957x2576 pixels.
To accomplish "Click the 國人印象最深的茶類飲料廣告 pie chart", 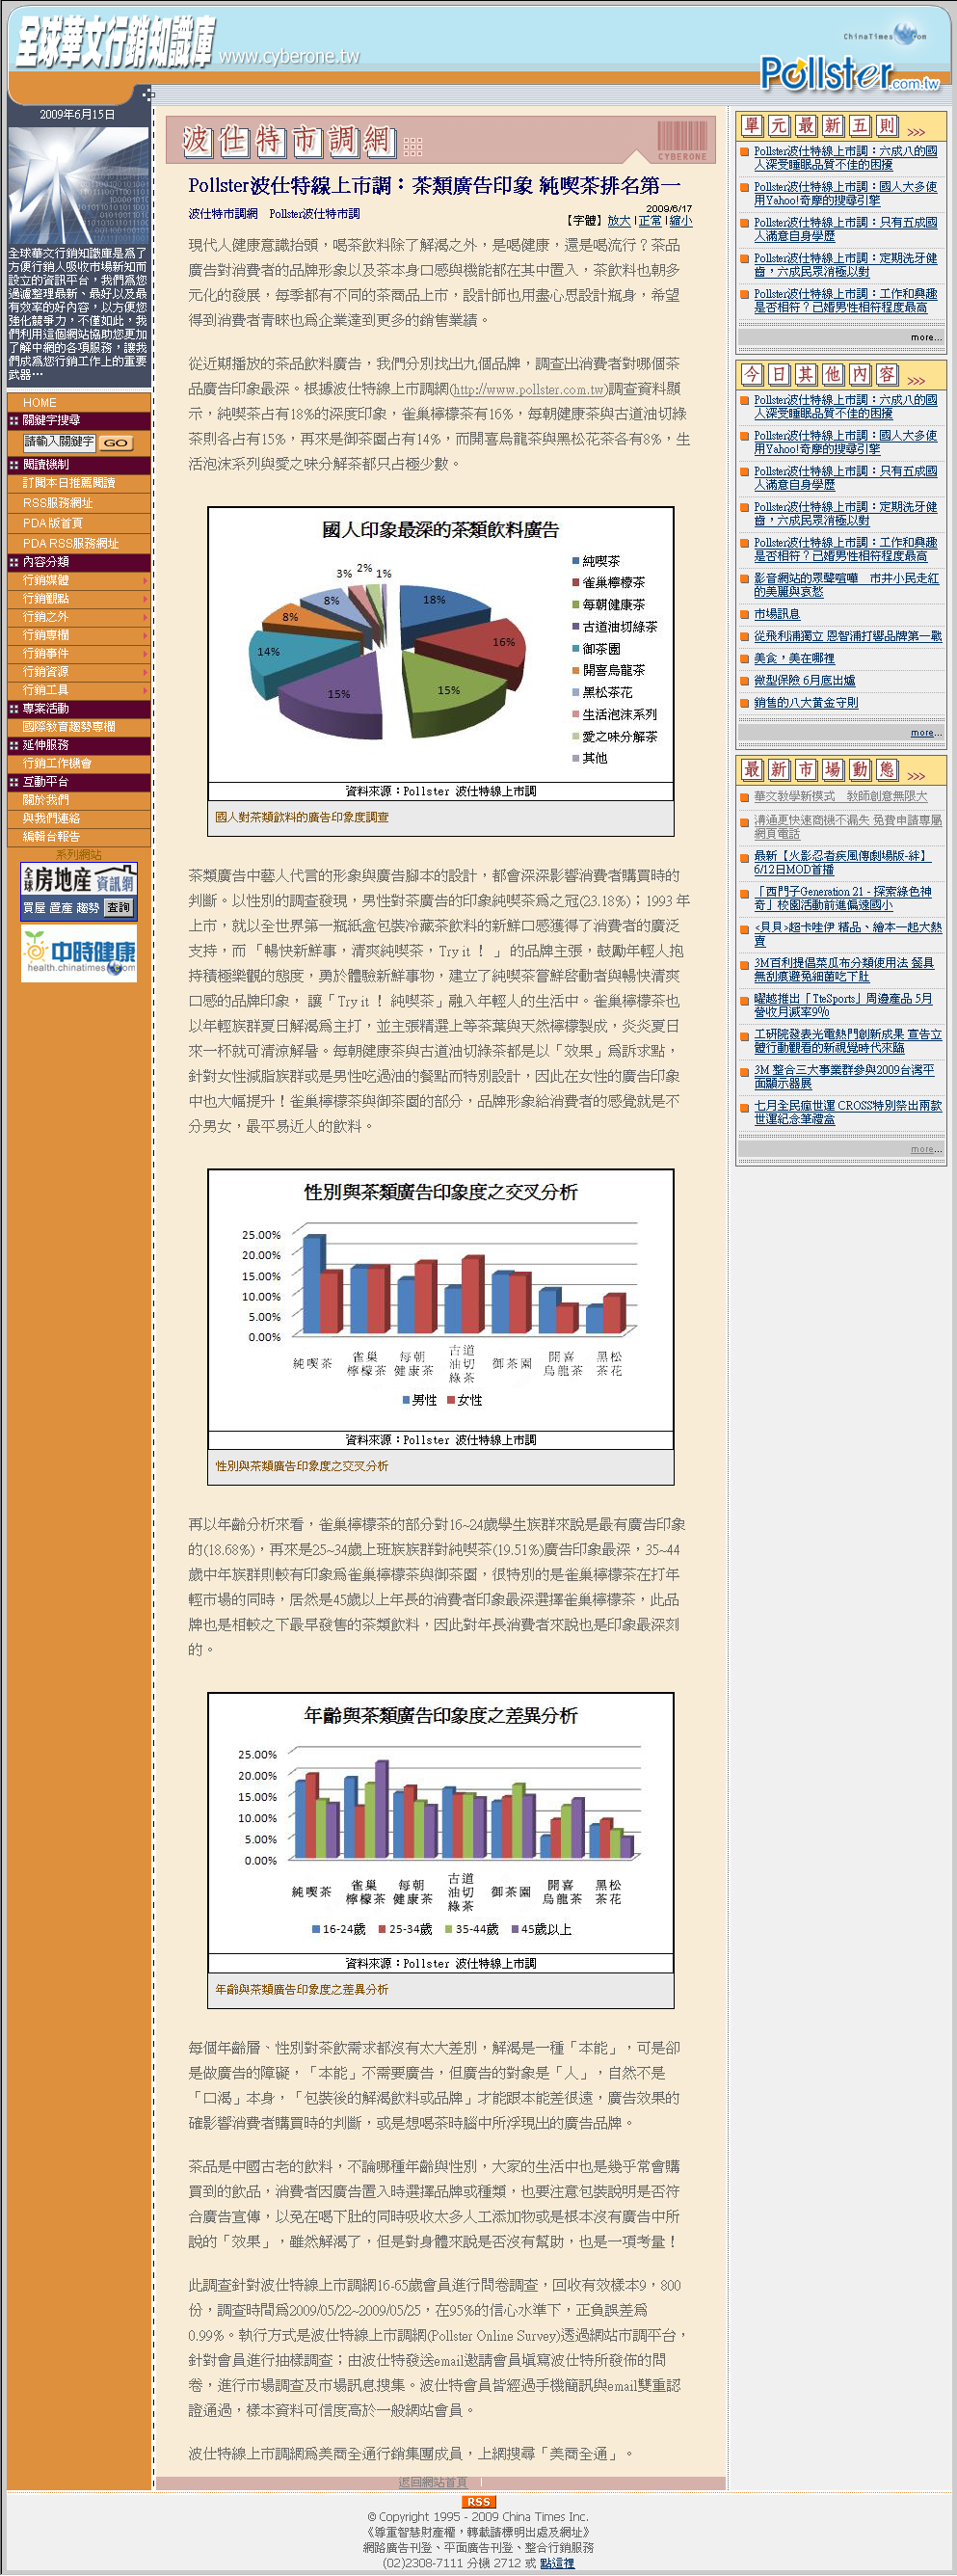I will [x=441, y=644].
